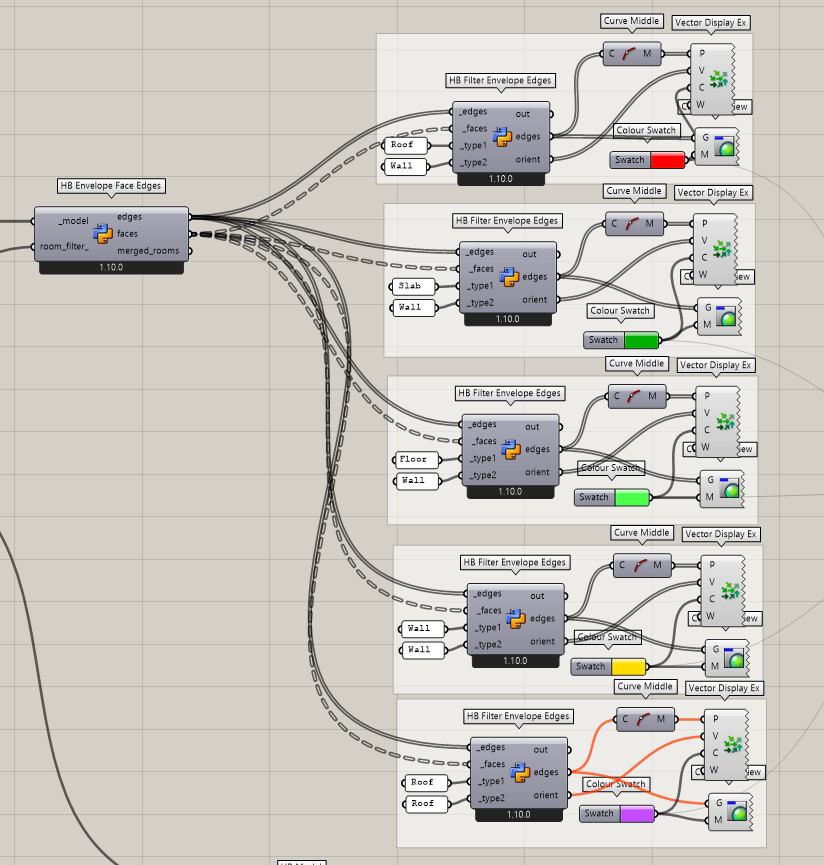Viewport: 824px width, 865px height.
Task: Click the Python icon on HB Envelope Face Edges
Action: 103,233
